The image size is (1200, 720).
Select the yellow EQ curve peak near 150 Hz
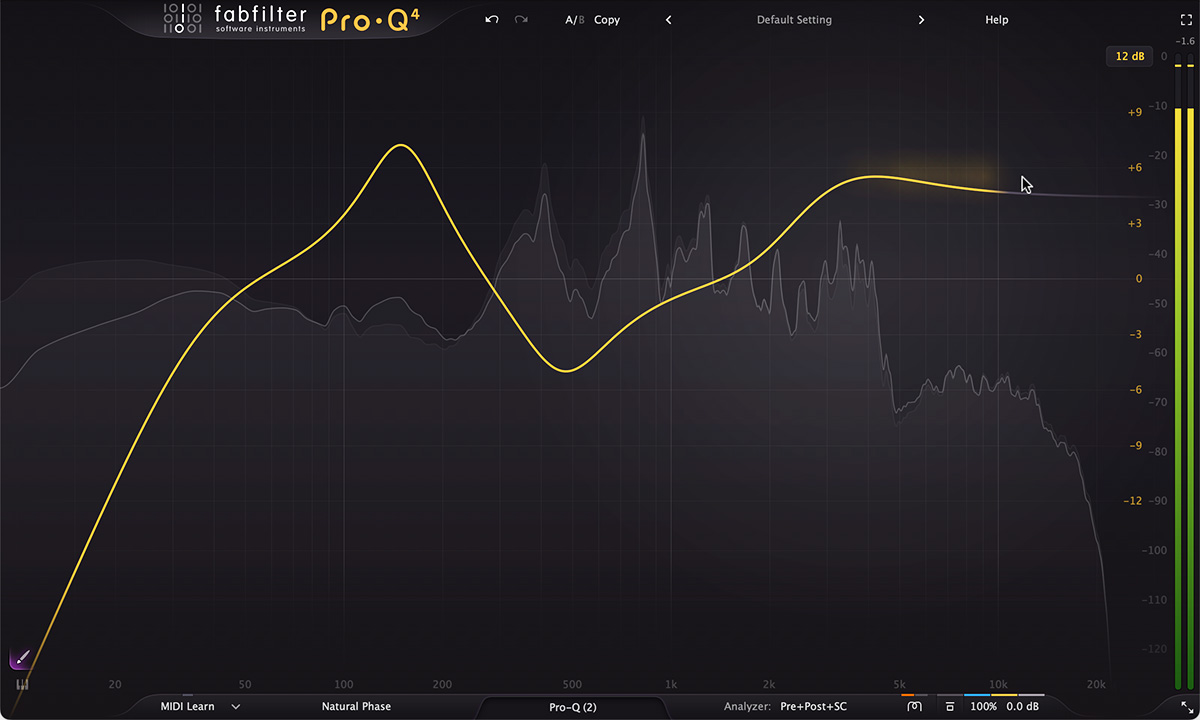tap(401, 145)
